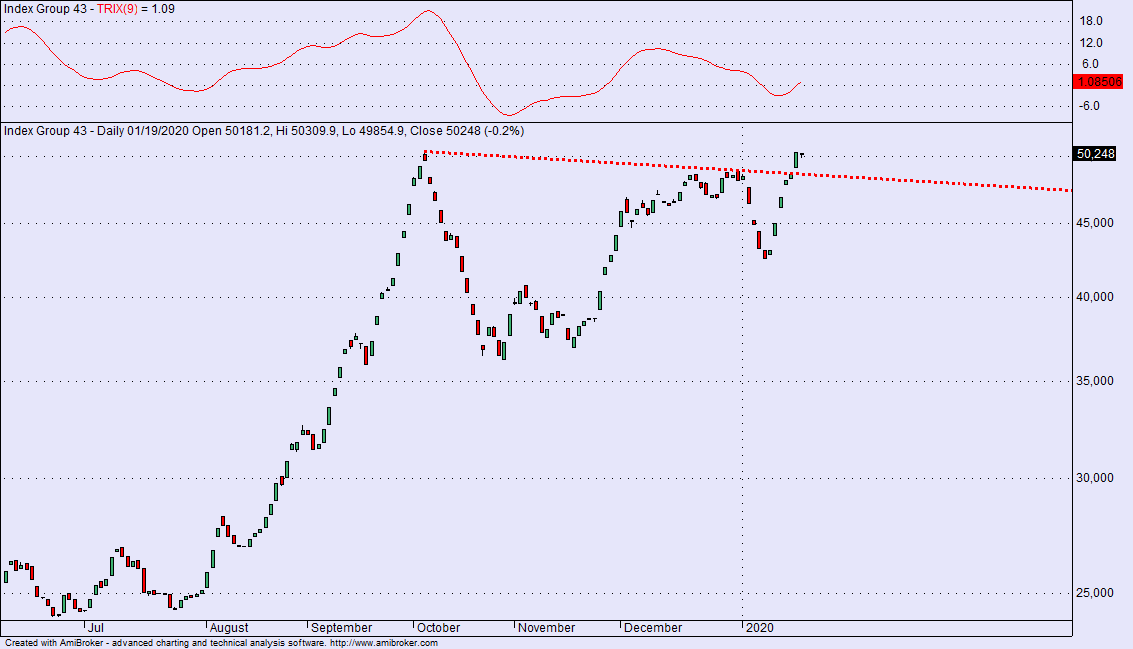
Task: Select the 25,000 price axis label
Action: [x=1095, y=592]
